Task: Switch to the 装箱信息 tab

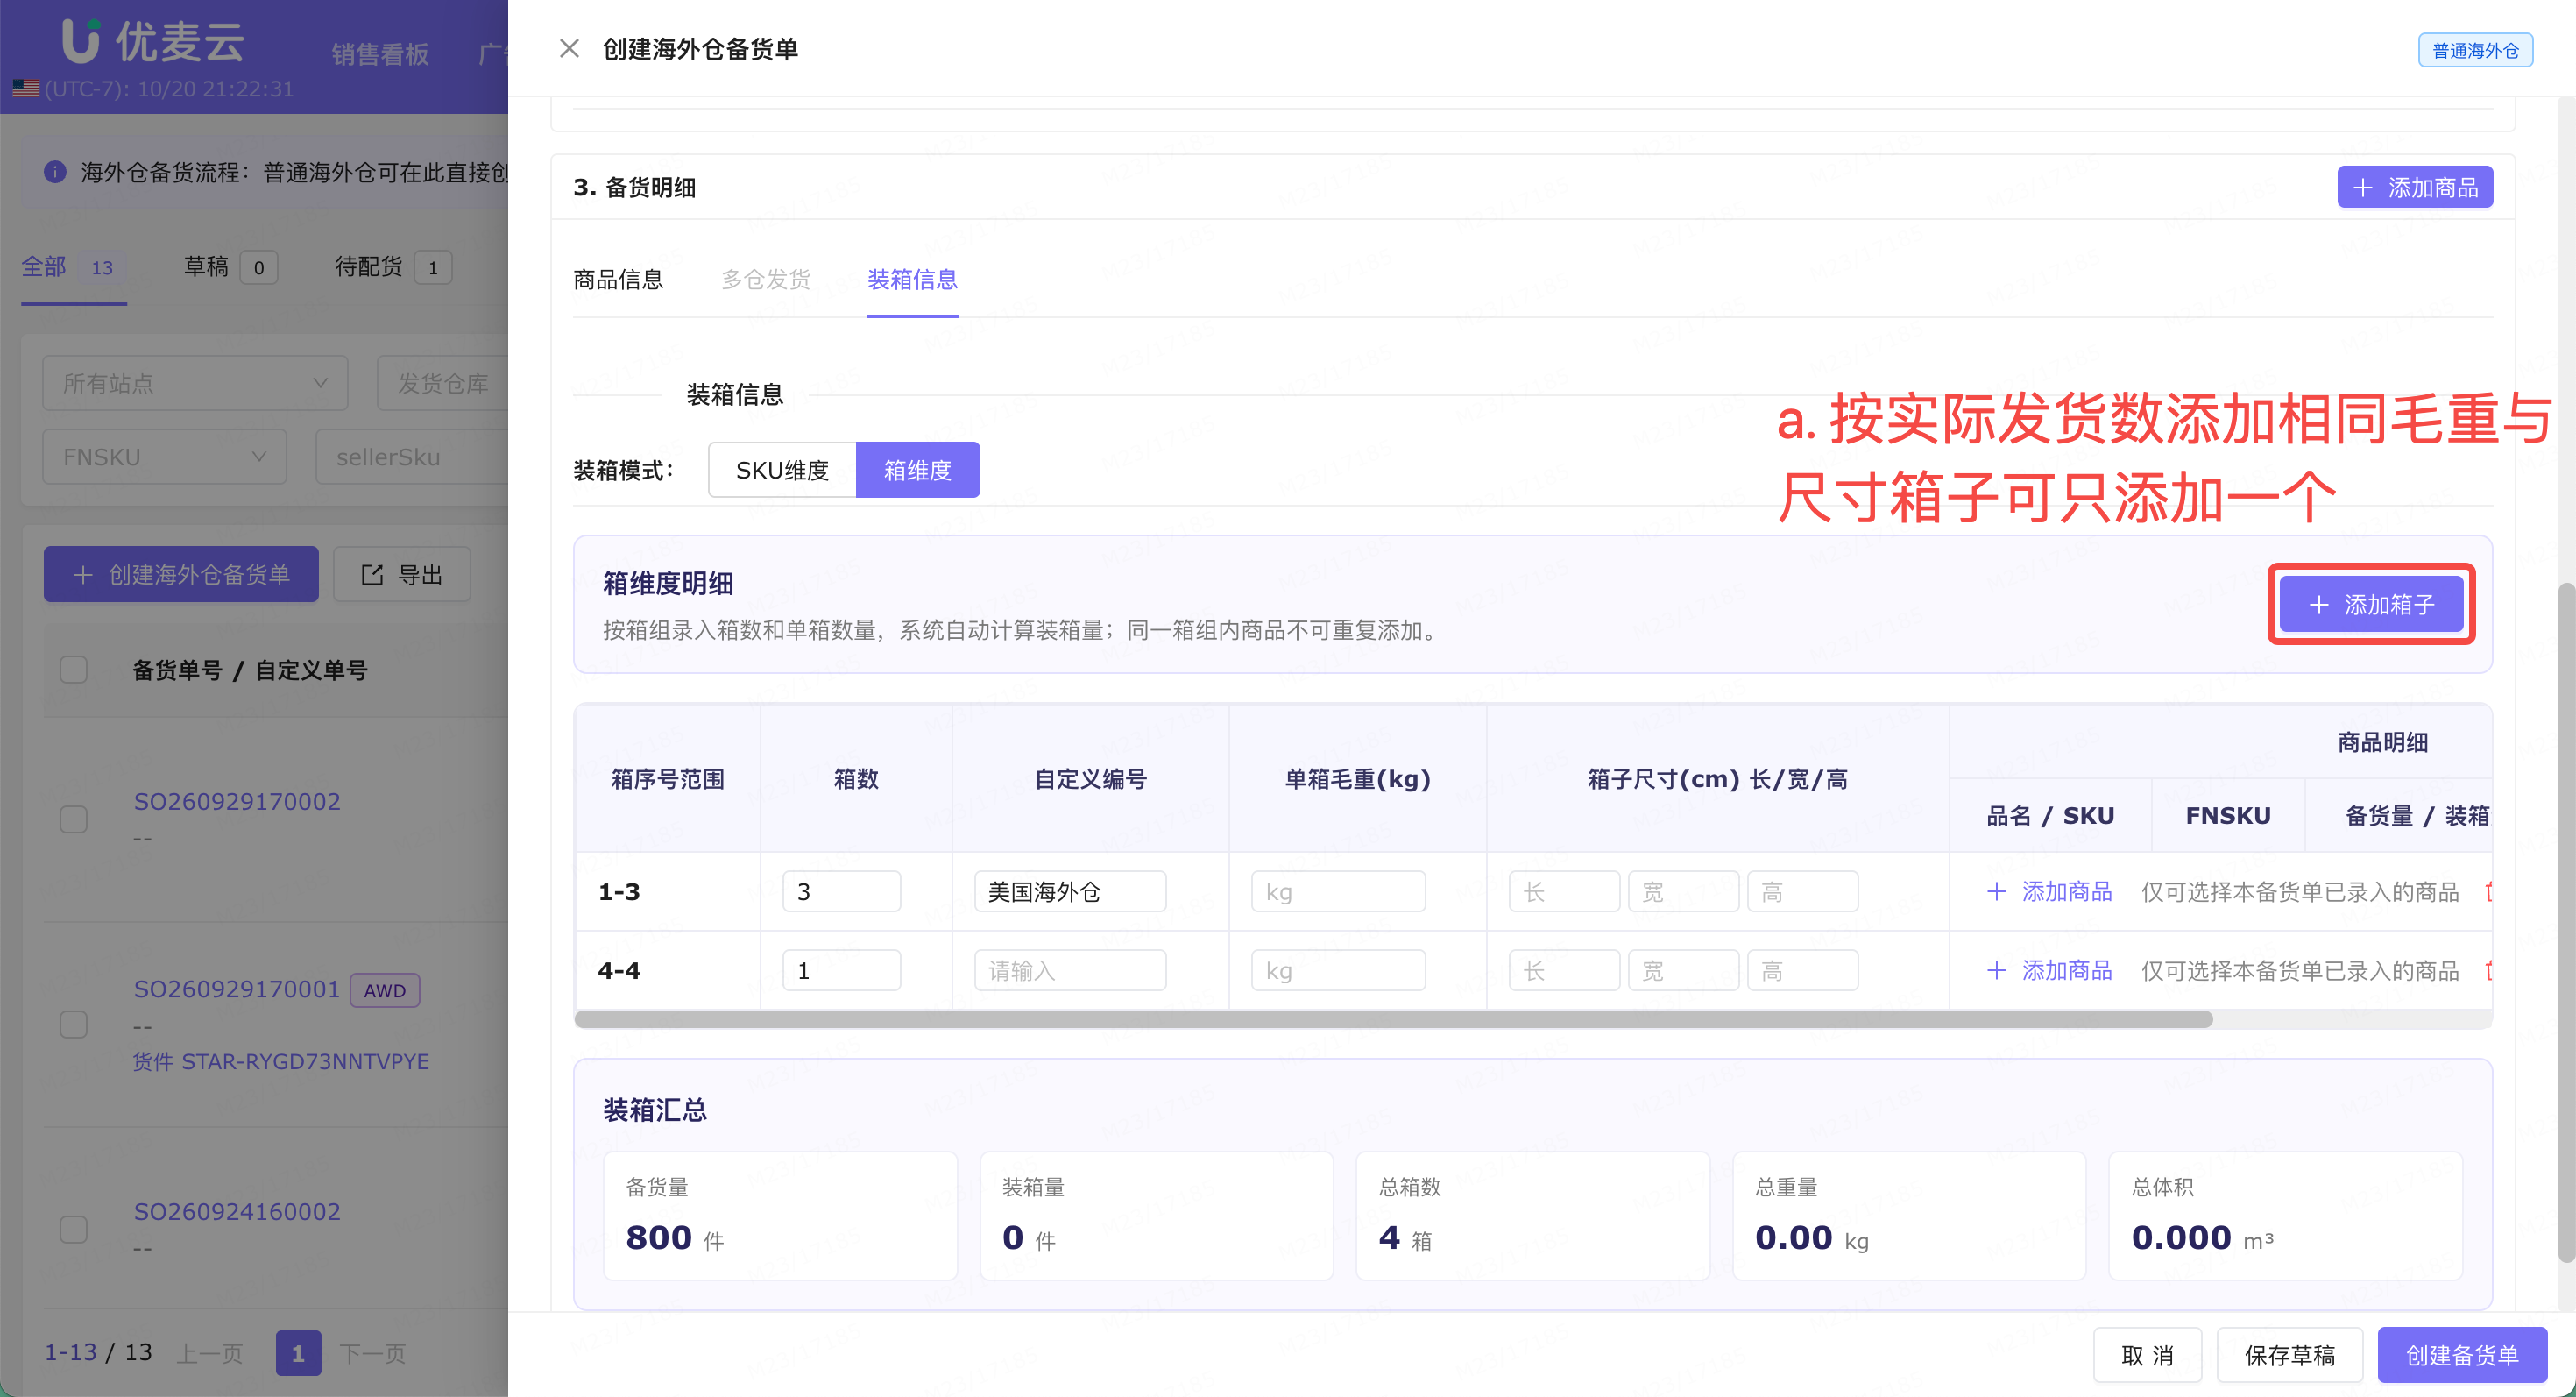Action: (x=912, y=280)
